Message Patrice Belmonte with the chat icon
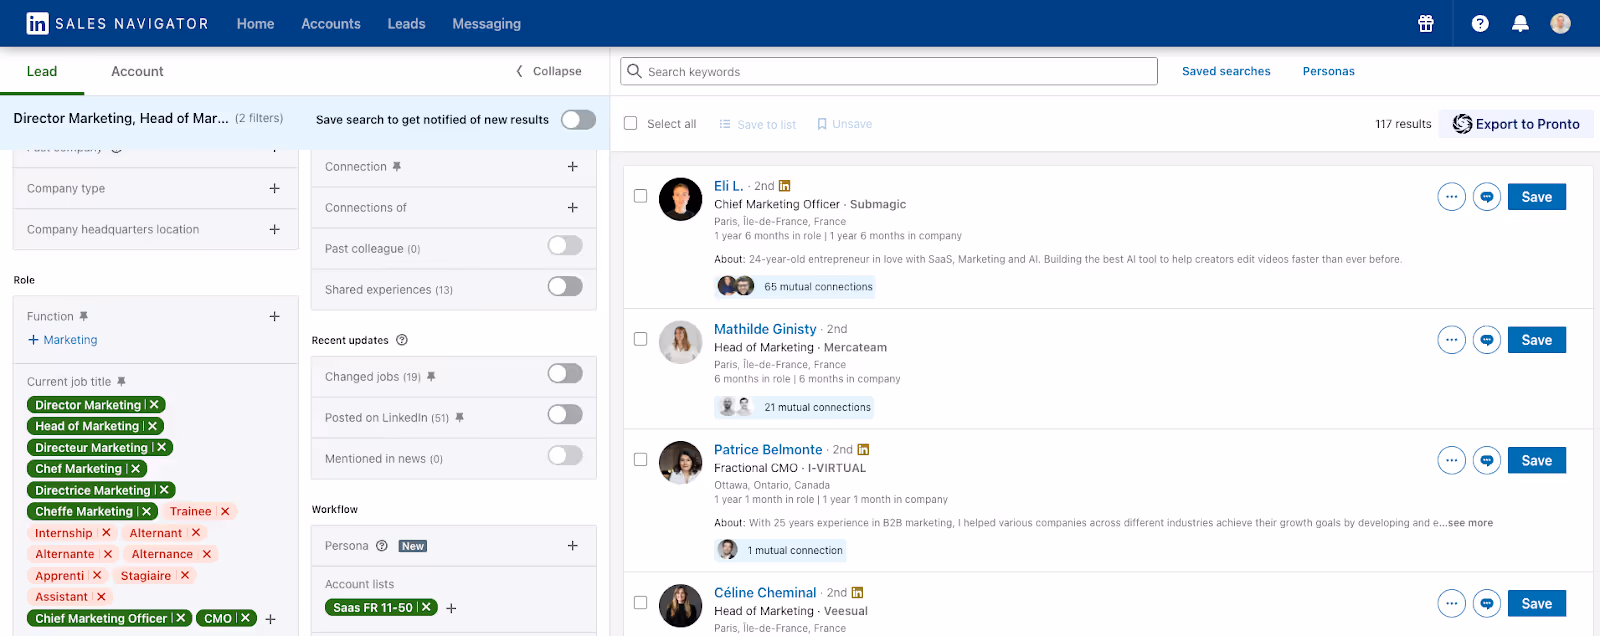The image size is (1600, 636). click(1487, 460)
